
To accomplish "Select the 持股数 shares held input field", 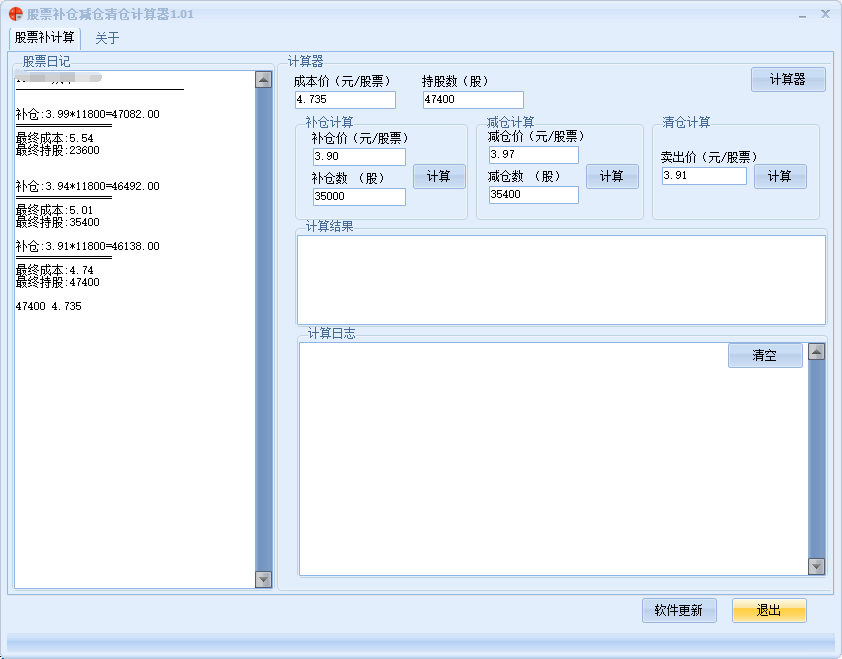I will (x=471, y=99).
